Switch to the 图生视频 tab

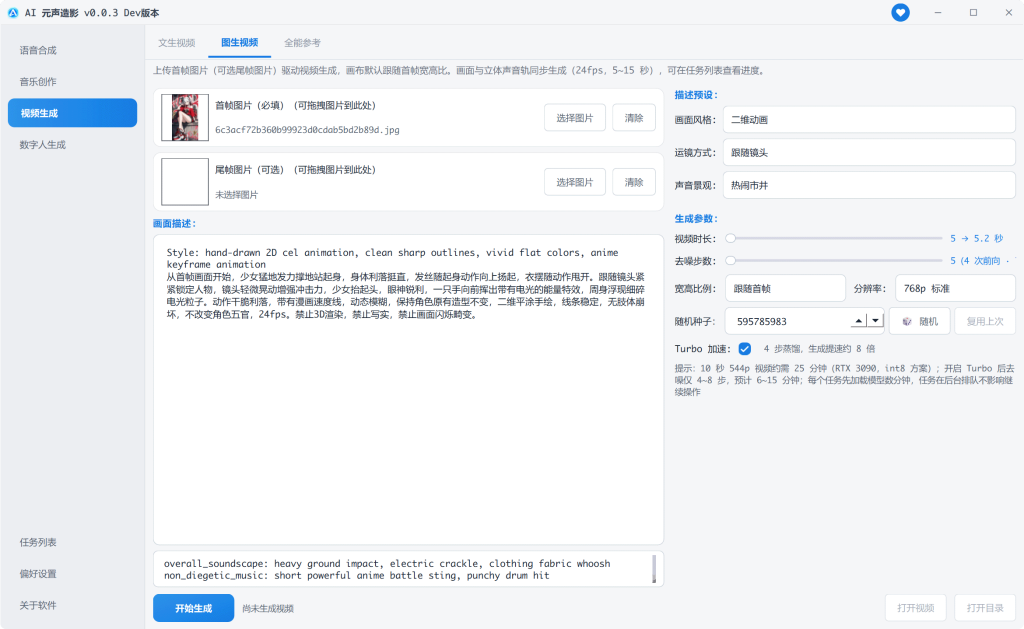240,42
